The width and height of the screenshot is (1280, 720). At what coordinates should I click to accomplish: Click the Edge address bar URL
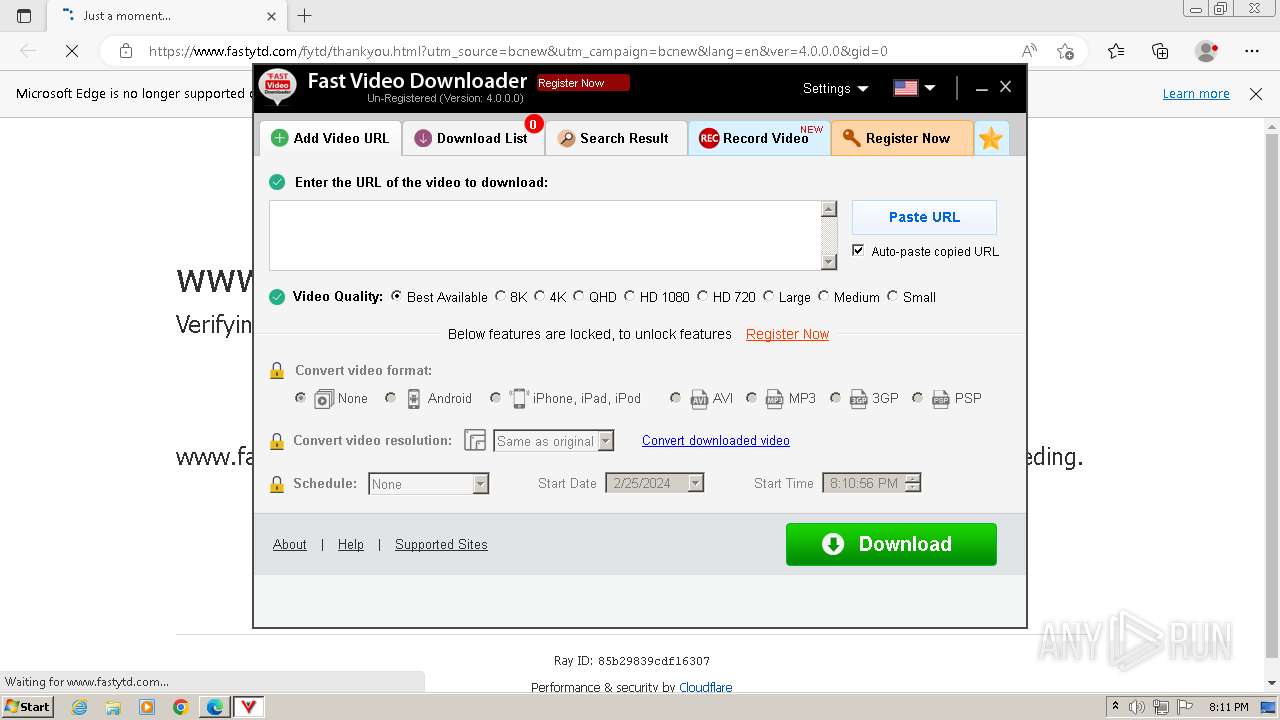518,51
